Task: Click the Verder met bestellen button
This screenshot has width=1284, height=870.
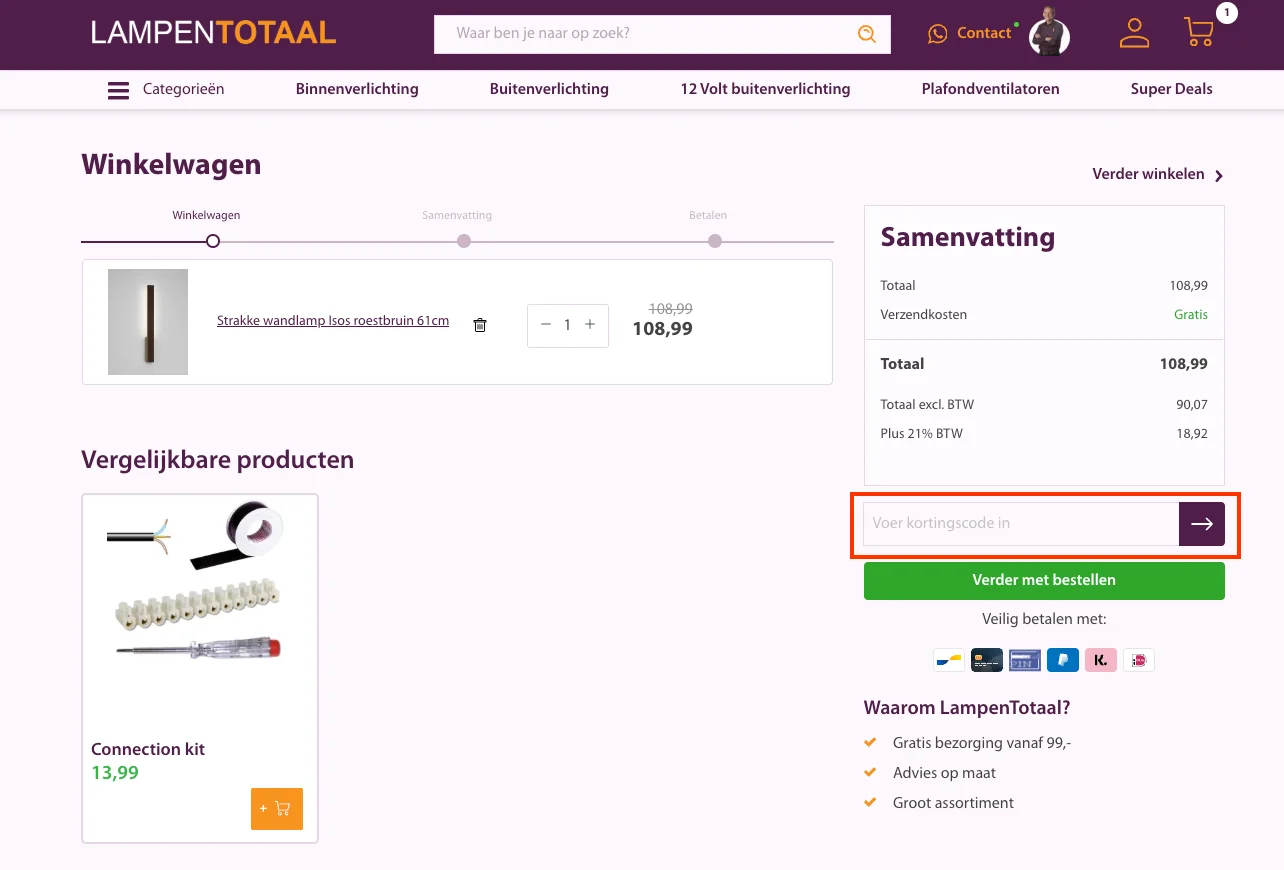Action: 1043,580
